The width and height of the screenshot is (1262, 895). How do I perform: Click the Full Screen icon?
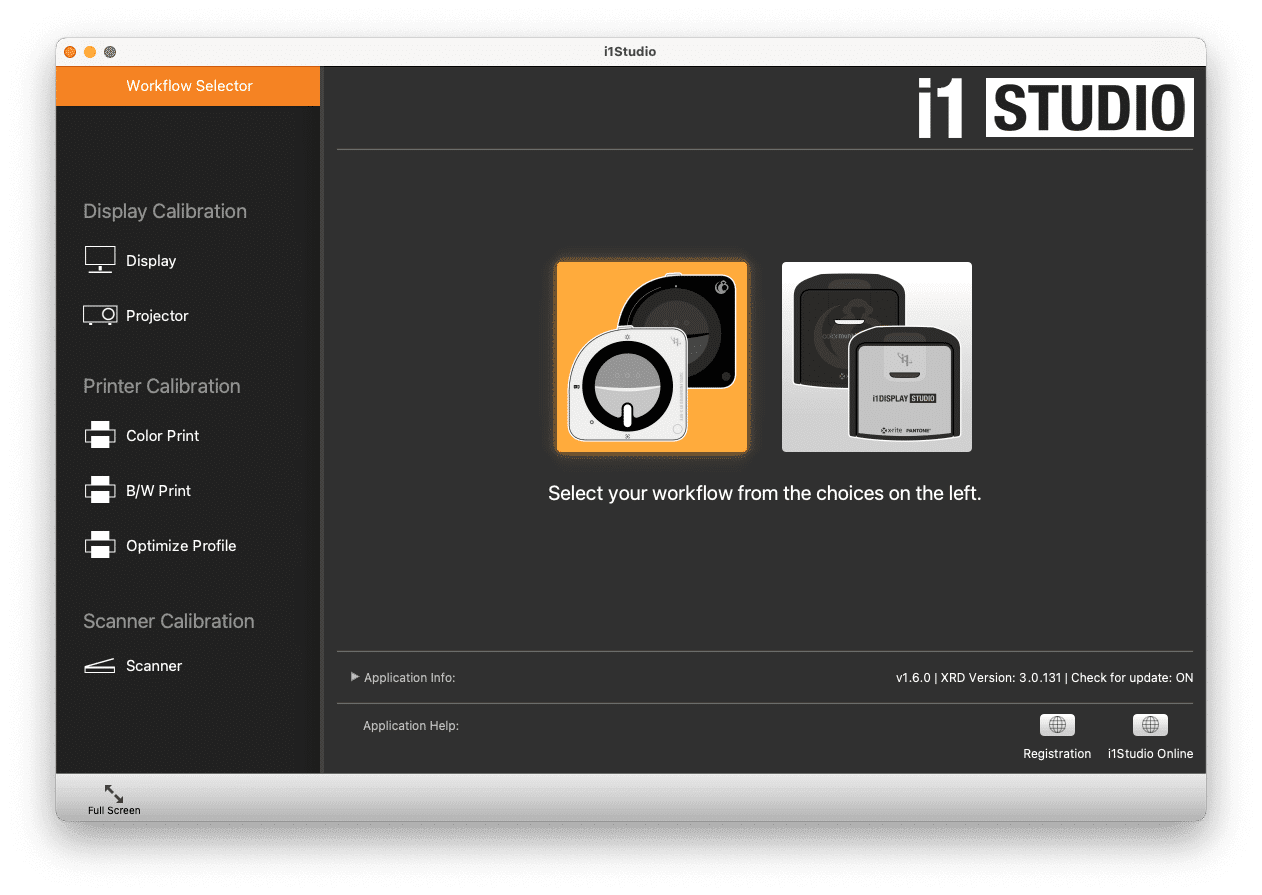[112, 792]
